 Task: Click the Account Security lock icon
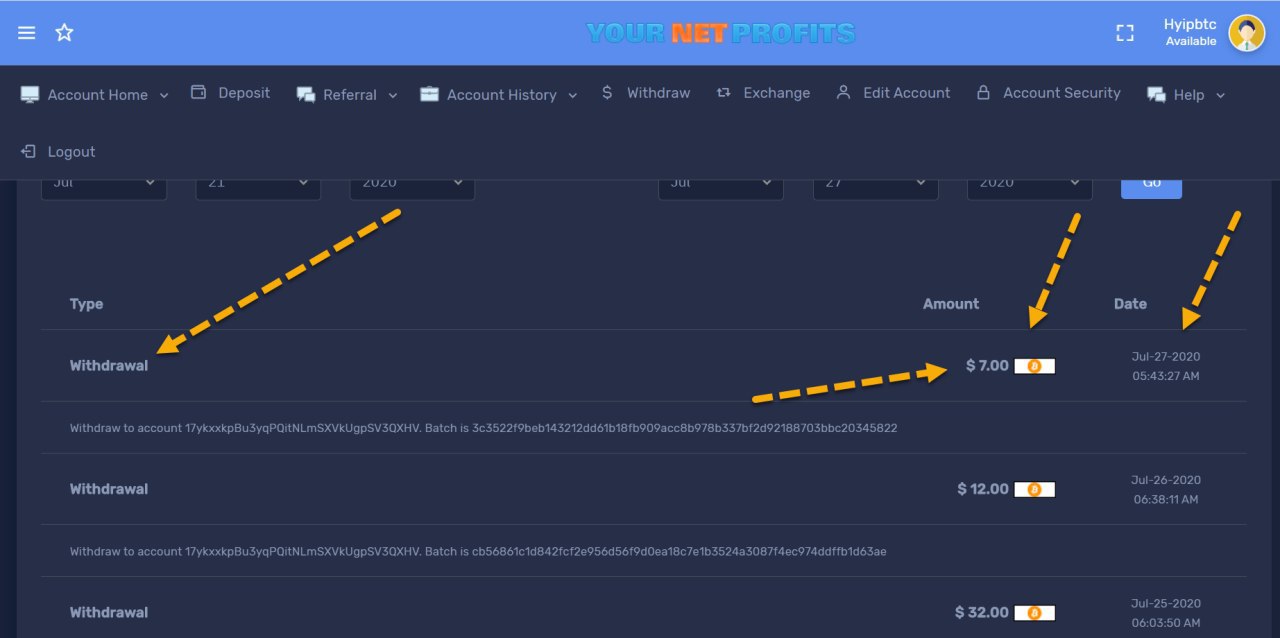(x=983, y=92)
